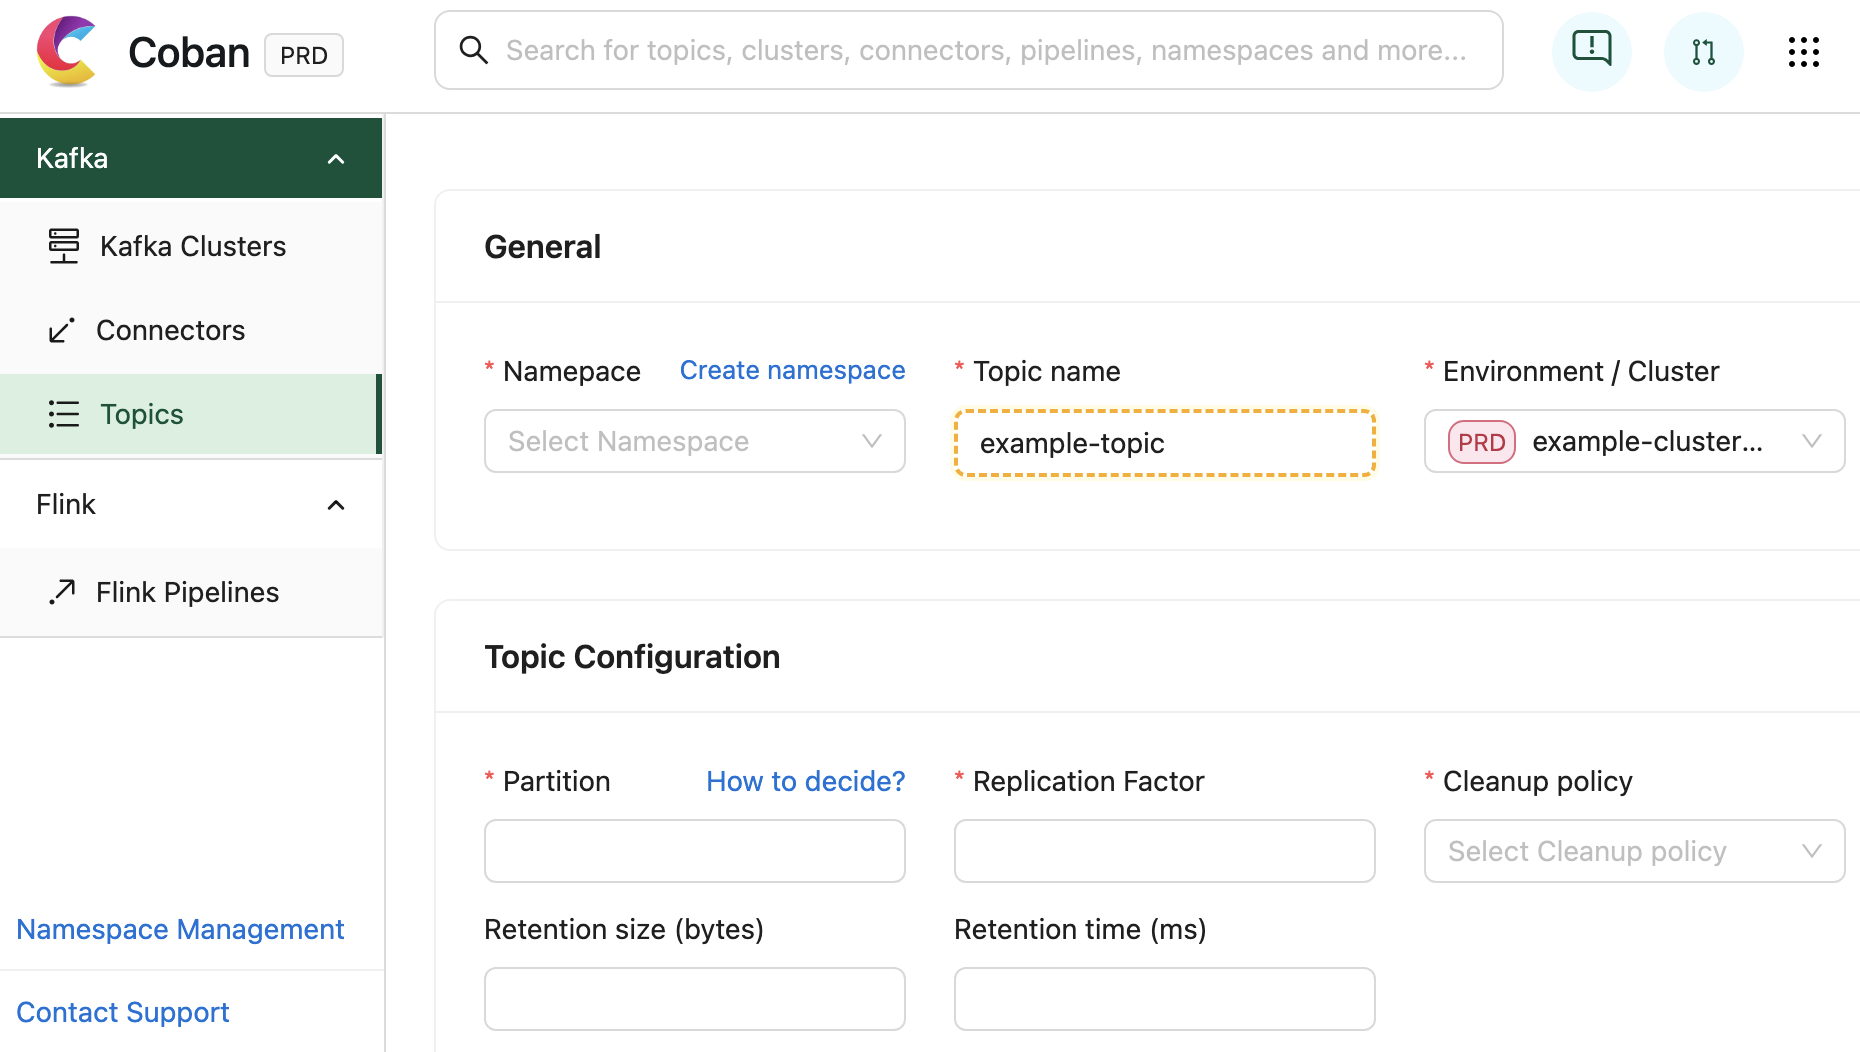Go to Kafka Clusters menu item
This screenshot has height=1052, width=1860.
pyautogui.click(x=192, y=246)
